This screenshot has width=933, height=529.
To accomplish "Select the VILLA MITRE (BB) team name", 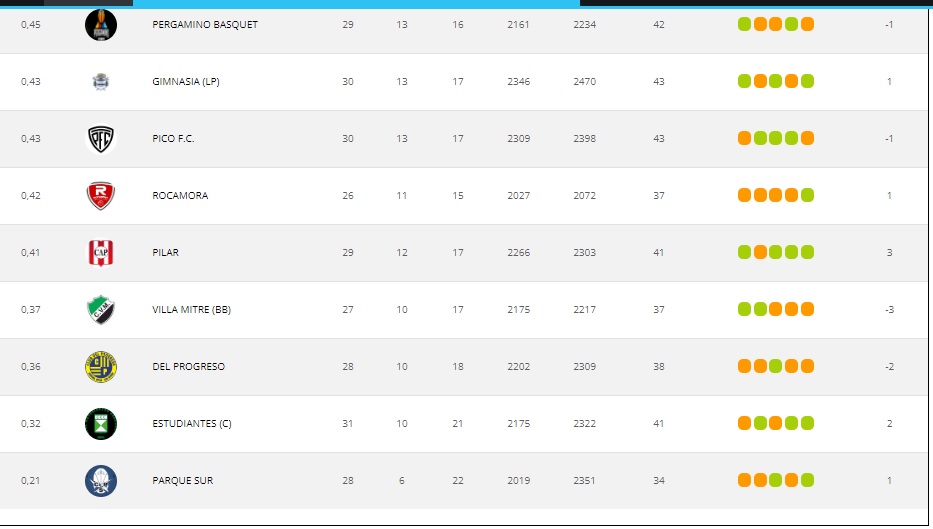I will (191, 309).
